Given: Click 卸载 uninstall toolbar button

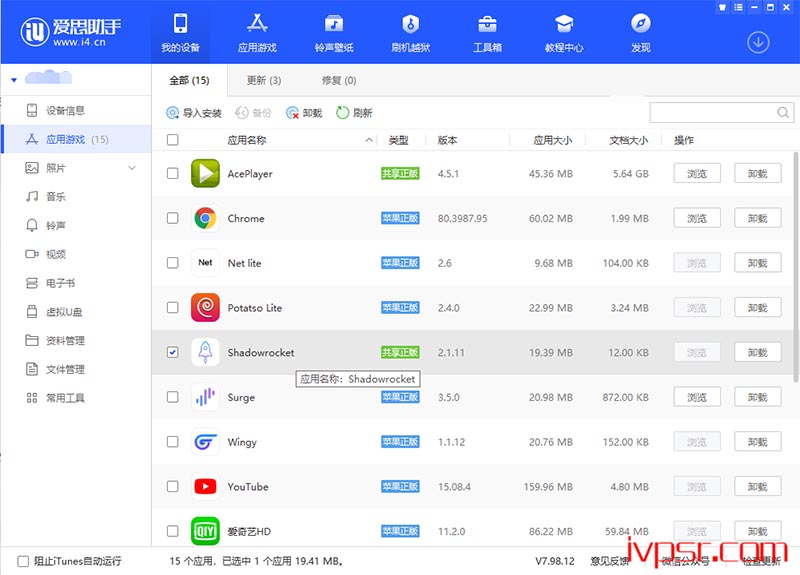Looking at the screenshot, I should pos(304,113).
